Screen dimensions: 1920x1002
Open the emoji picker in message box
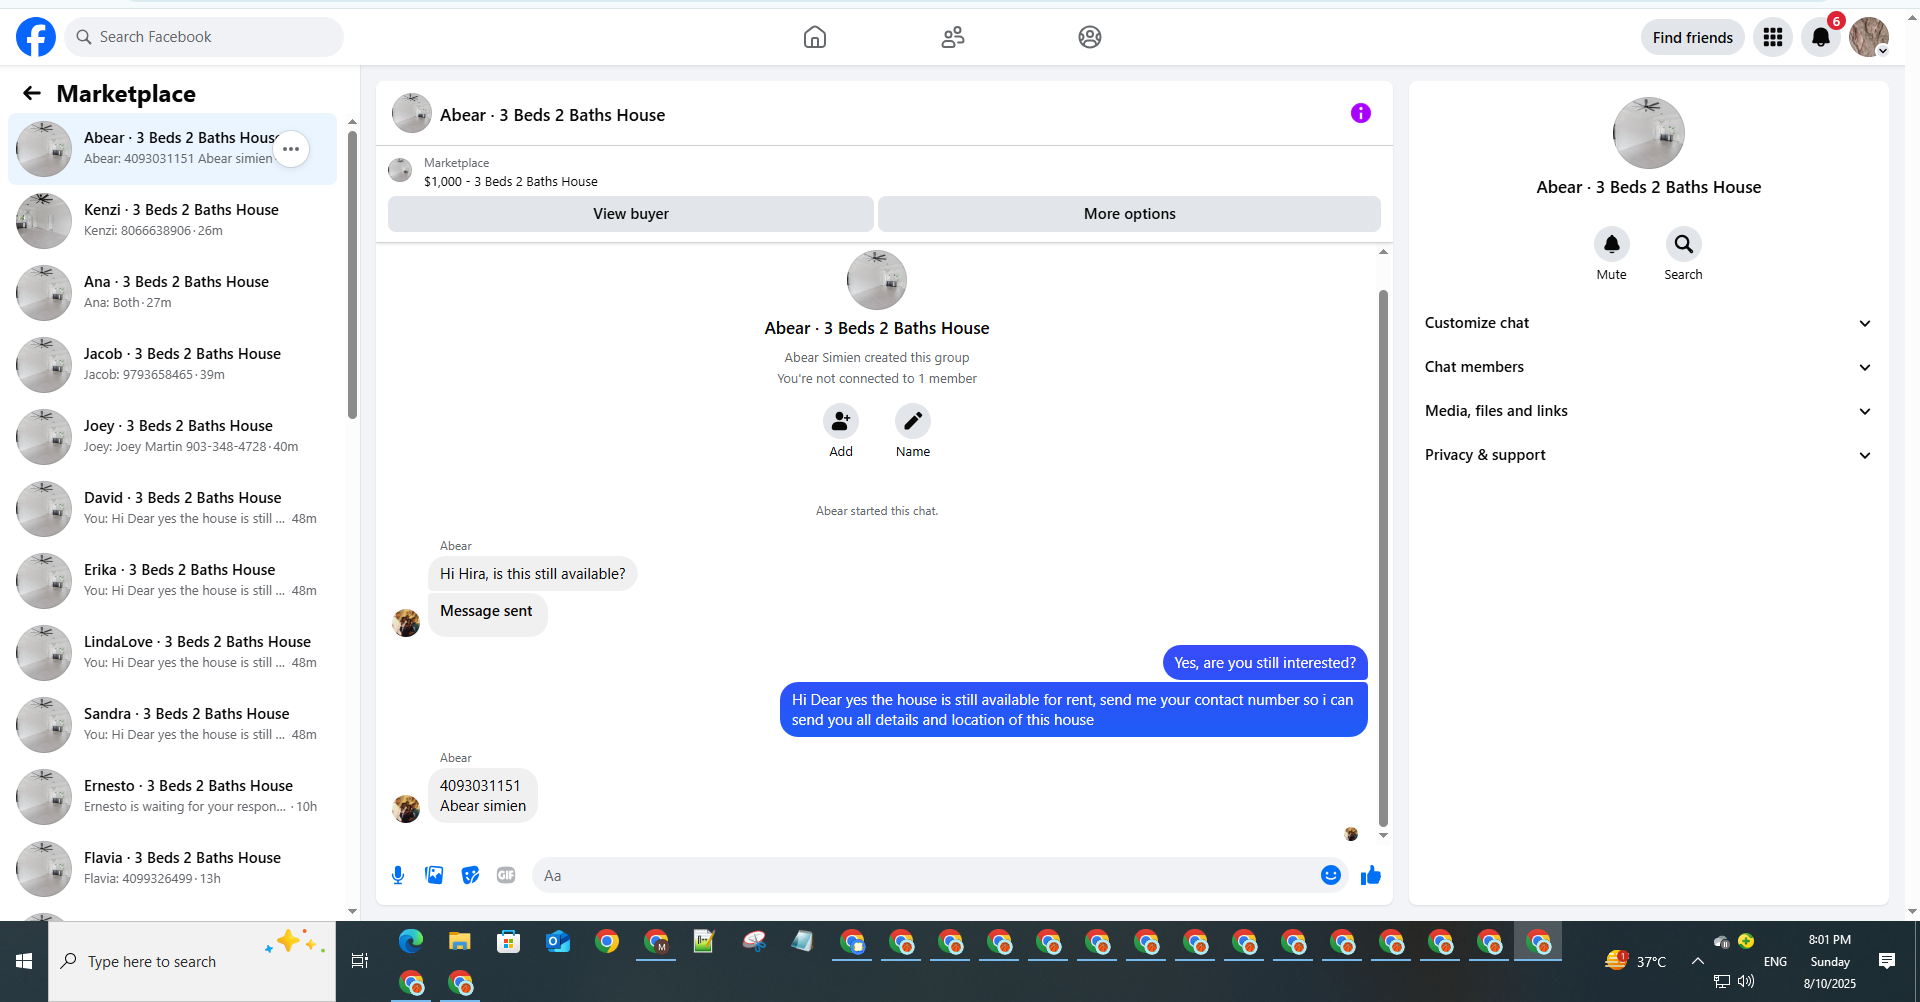coord(1330,875)
